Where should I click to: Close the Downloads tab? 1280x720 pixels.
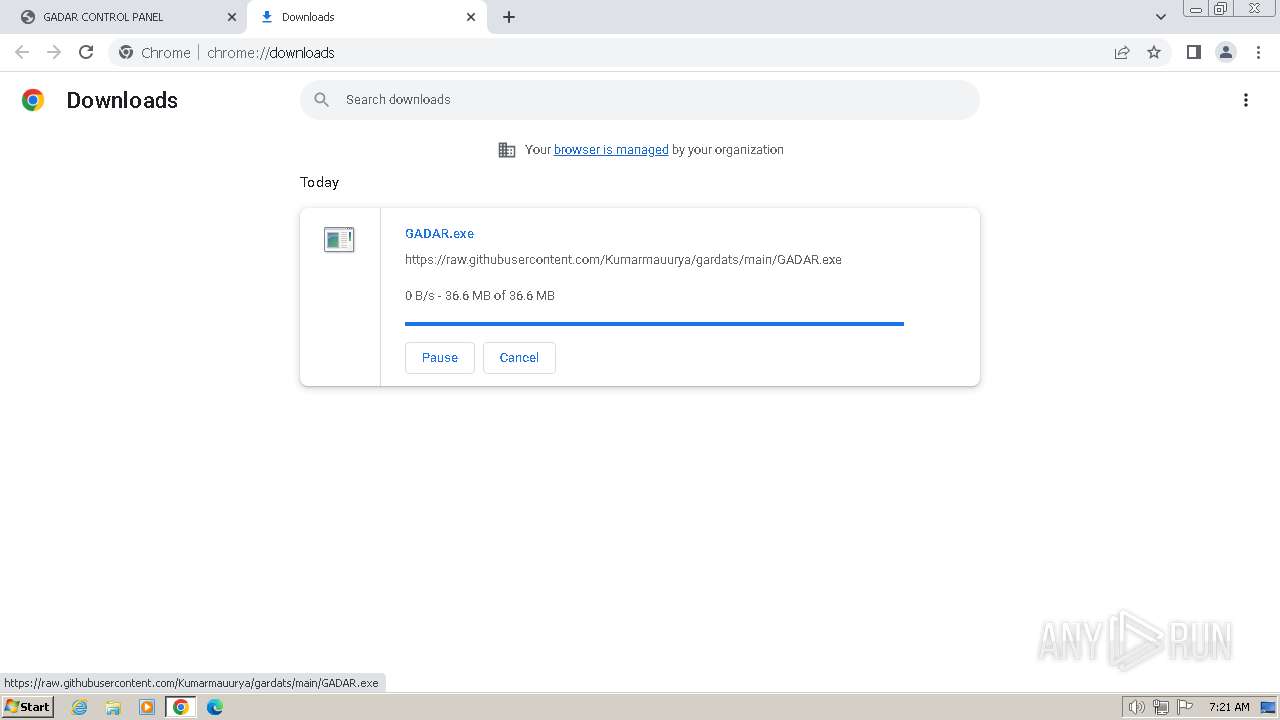click(471, 17)
